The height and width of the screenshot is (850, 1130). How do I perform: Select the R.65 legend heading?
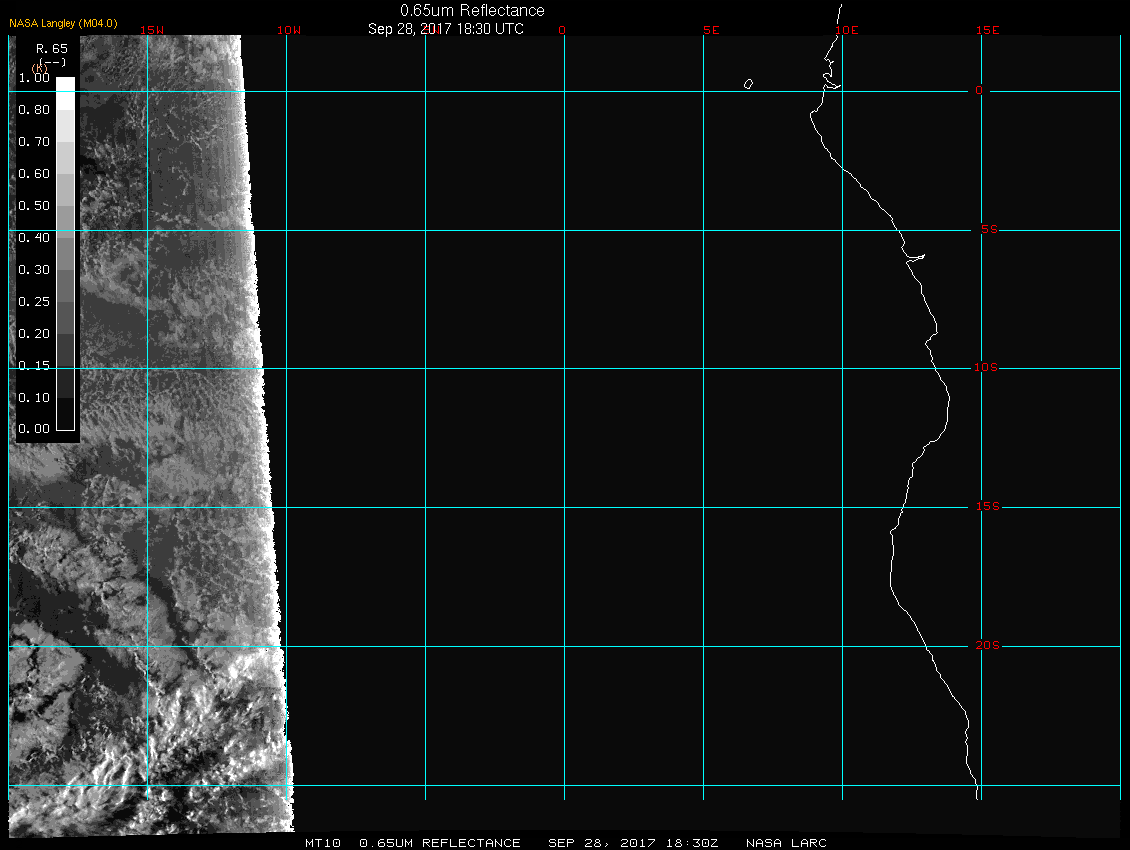[51, 48]
